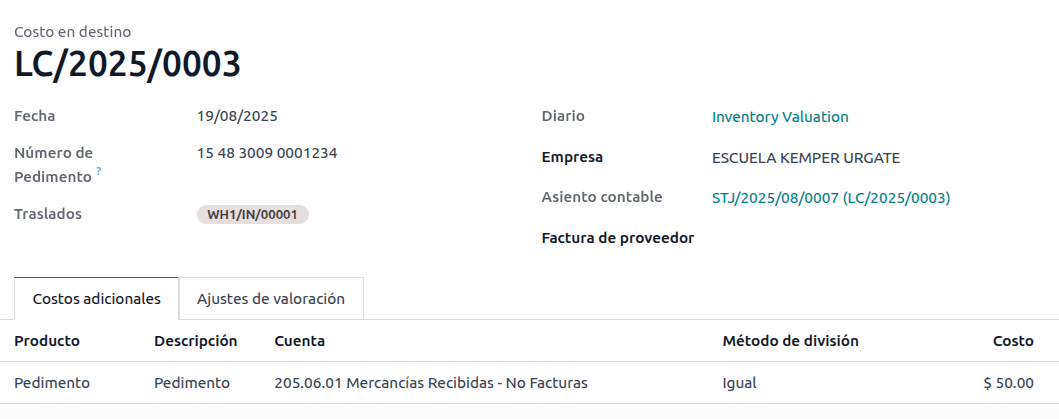Edit the $ 50.00 cost cell

tap(1008, 383)
